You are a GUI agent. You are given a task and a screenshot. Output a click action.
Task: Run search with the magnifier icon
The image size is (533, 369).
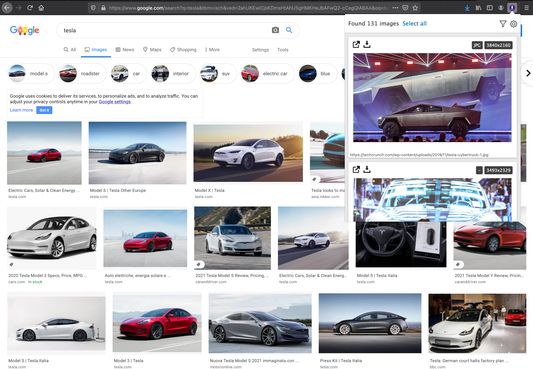(289, 30)
